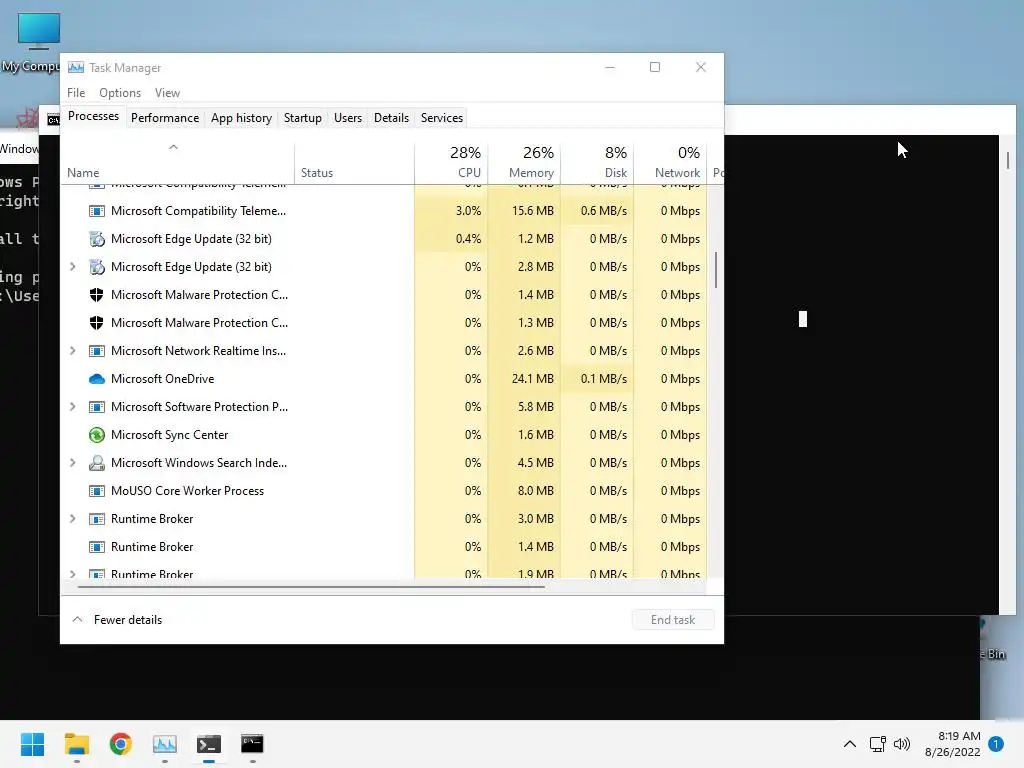The width and height of the screenshot is (1024, 768).
Task: Click the Microsoft Software Protection Platform icon
Action: 97,407
